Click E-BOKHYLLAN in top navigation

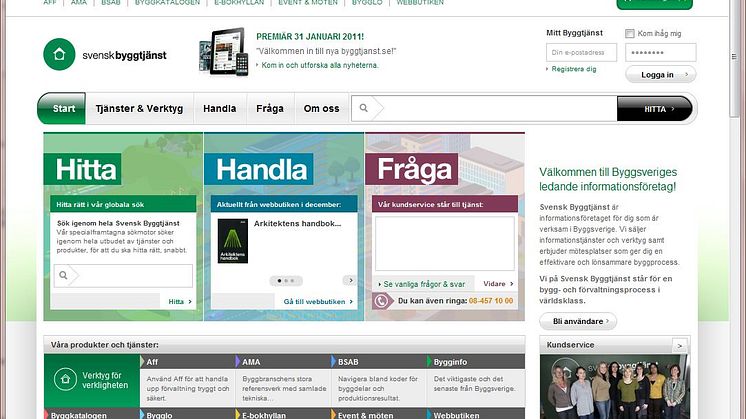point(239,2)
